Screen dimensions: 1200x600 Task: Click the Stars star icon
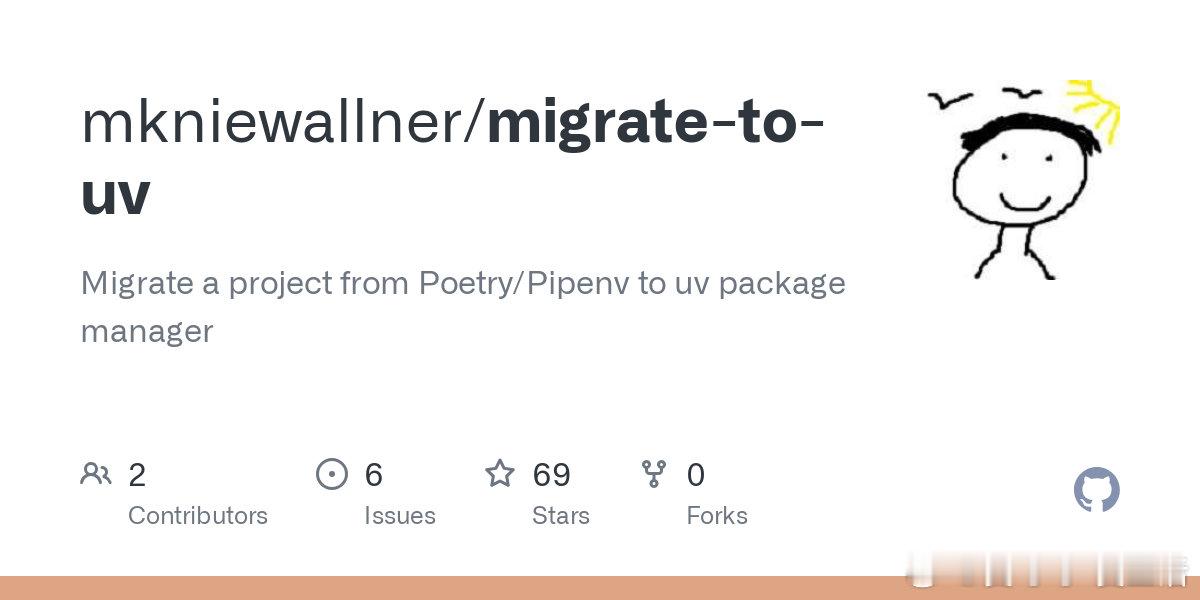pos(500,473)
